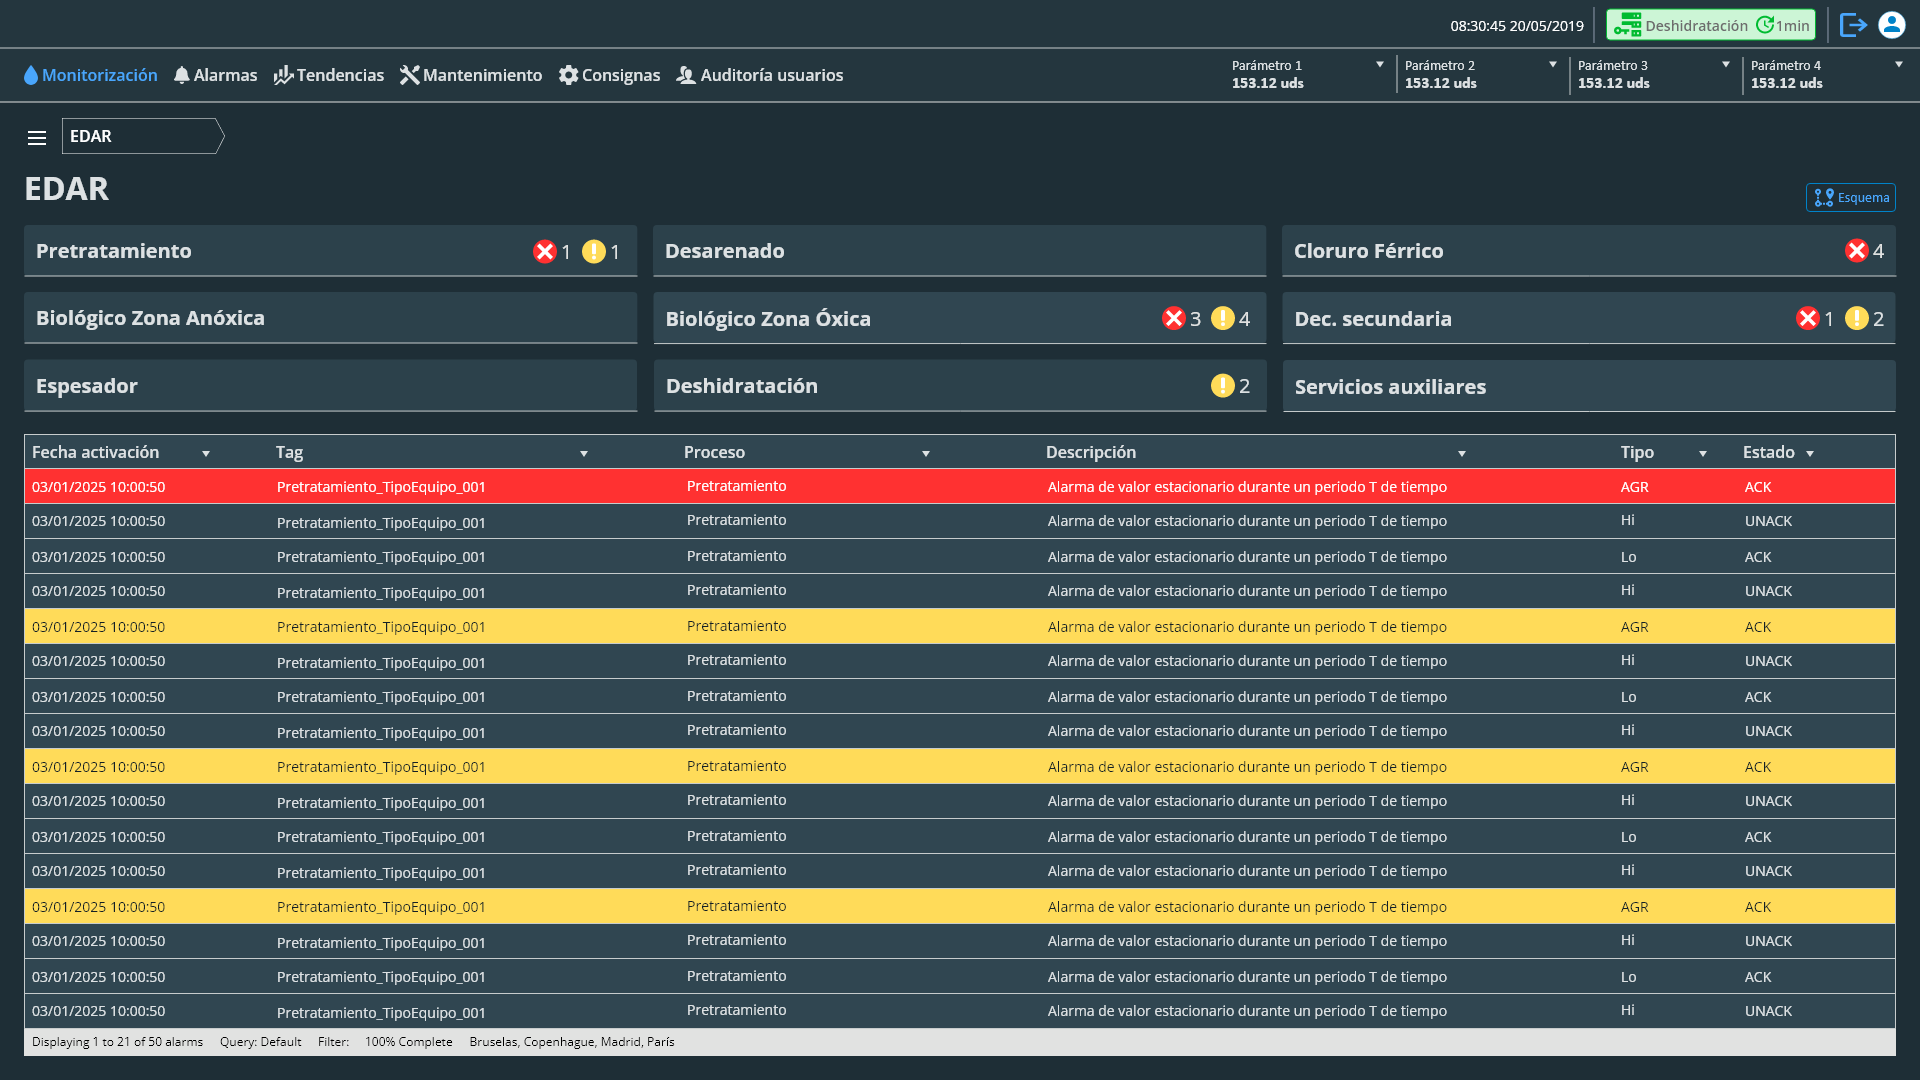Open the Fecha activación column filter arrow
The width and height of the screenshot is (1920, 1080).
[206, 454]
